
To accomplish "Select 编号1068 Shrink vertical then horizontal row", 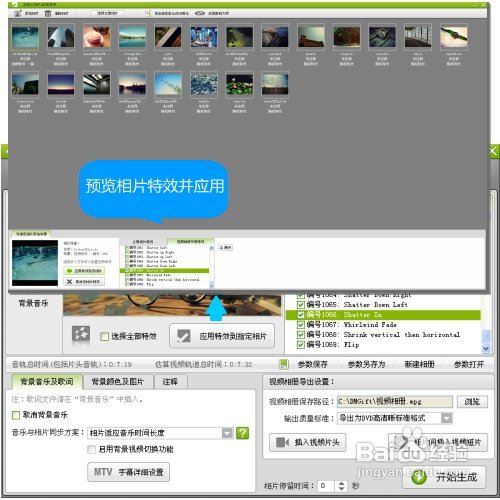I will (384, 335).
